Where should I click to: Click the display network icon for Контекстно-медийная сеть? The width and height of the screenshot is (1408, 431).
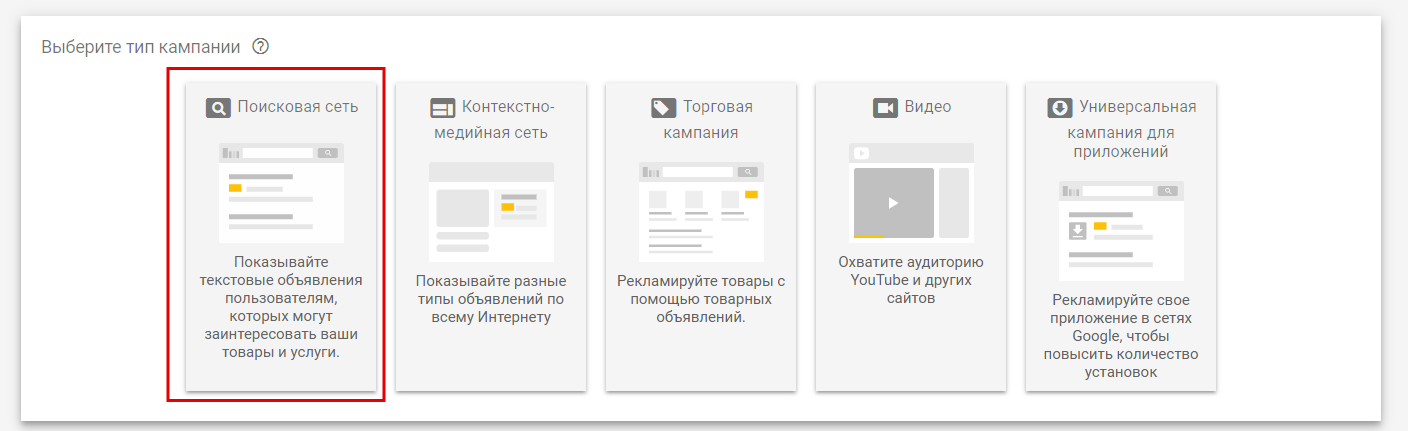click(x=442, y=108)
